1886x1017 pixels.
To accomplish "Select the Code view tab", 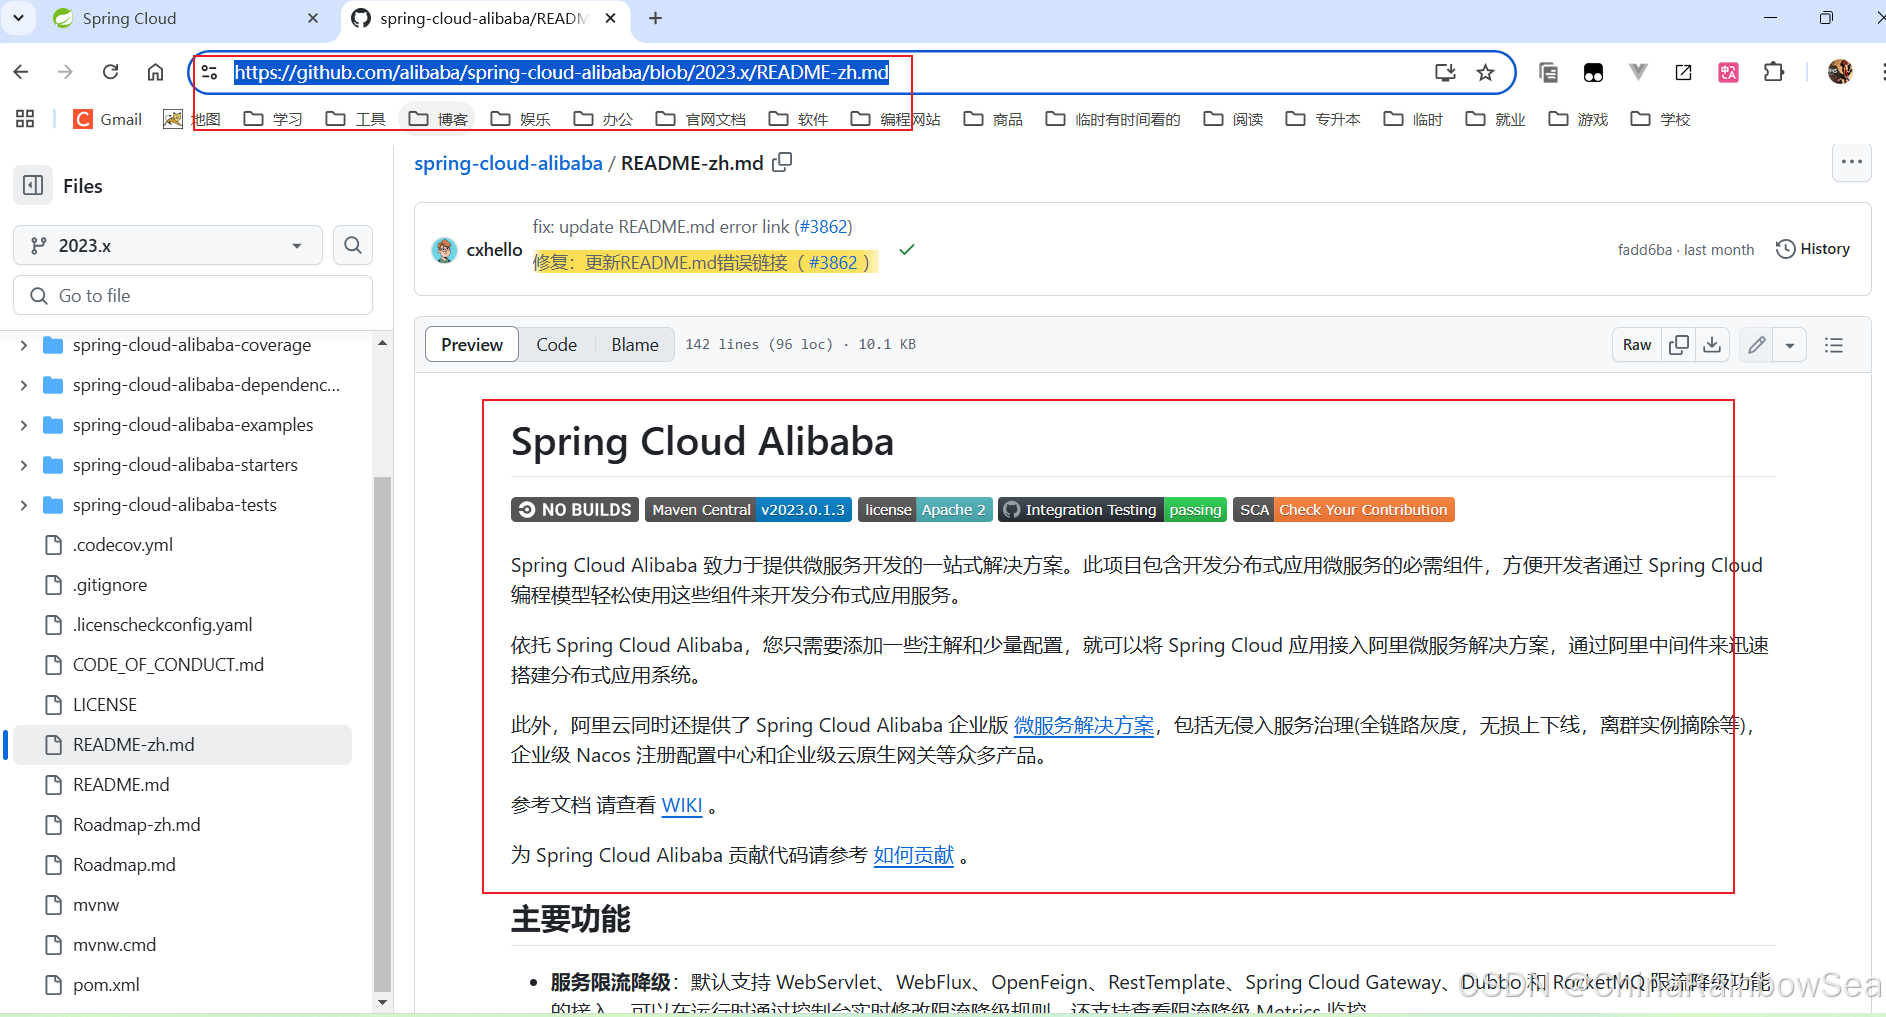I will (556, 345).
